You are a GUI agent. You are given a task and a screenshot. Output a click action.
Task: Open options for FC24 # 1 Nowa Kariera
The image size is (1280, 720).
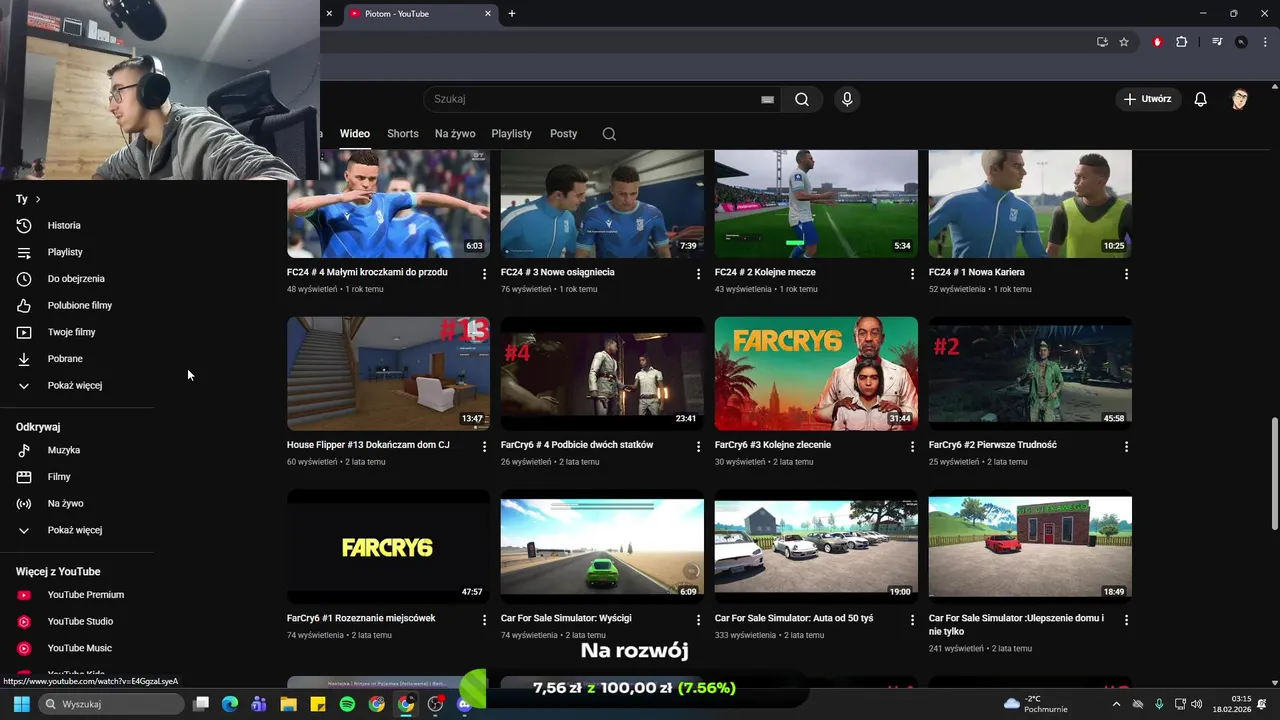click(1126, 274)
